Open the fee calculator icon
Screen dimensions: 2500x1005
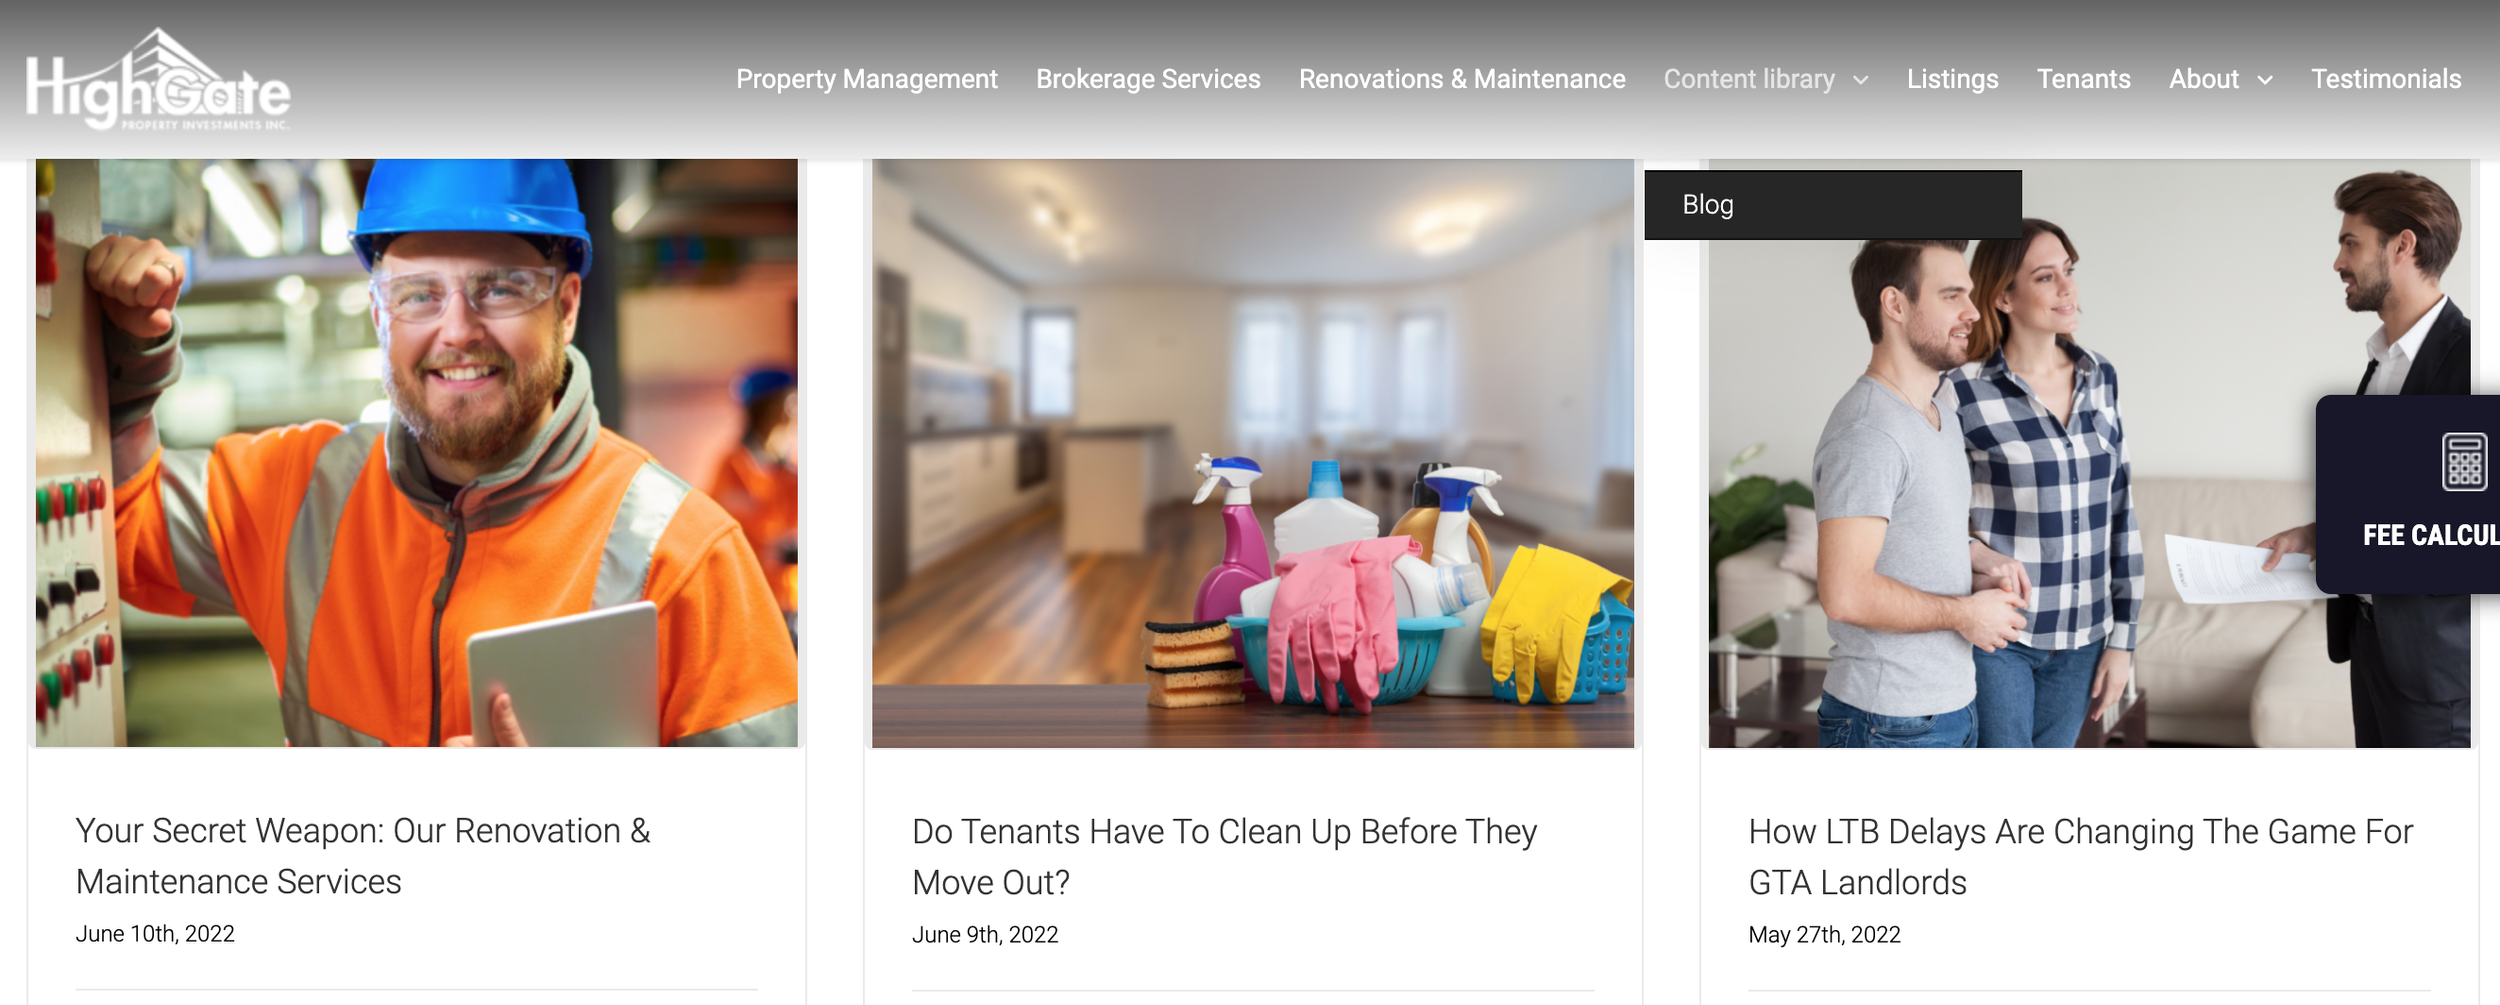(2464, 462)
